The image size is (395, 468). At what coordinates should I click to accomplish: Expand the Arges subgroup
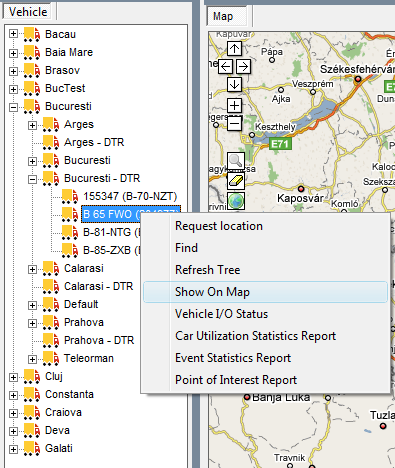[32, 125]
